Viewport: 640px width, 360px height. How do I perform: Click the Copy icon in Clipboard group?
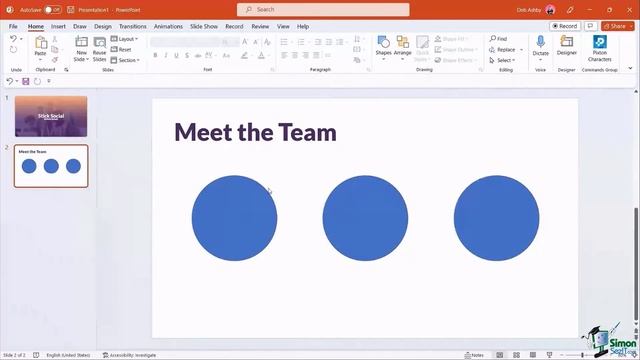pyautogui.click(x=55, y=49)
